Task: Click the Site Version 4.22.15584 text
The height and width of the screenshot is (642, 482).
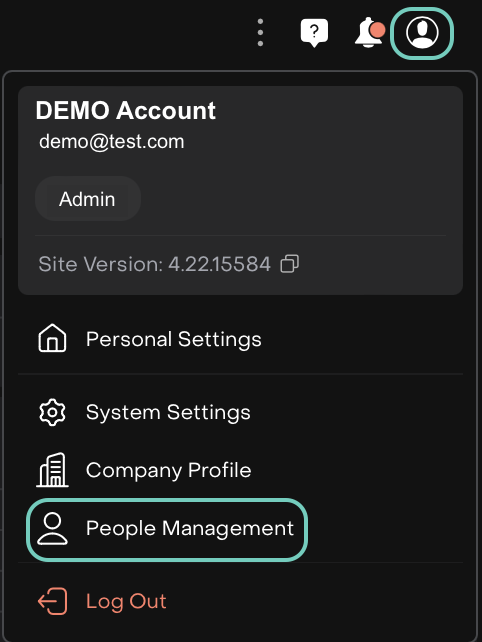Action: tap(154, 264)
